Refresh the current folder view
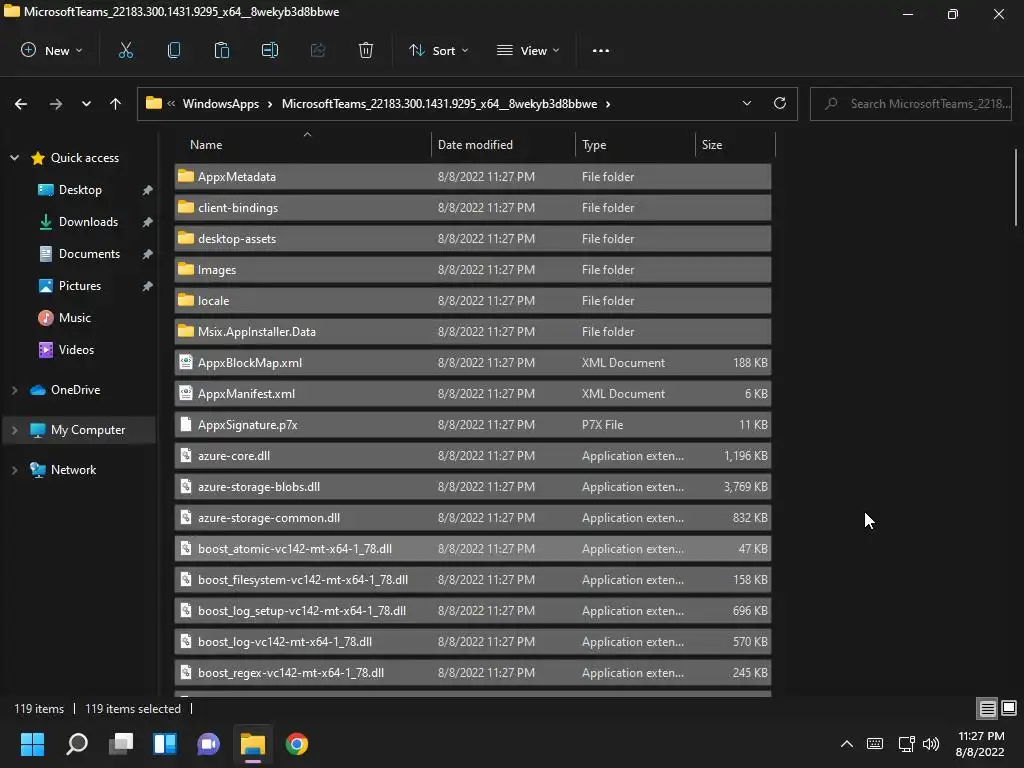The image size is (1024, 768). pos(780,103)
